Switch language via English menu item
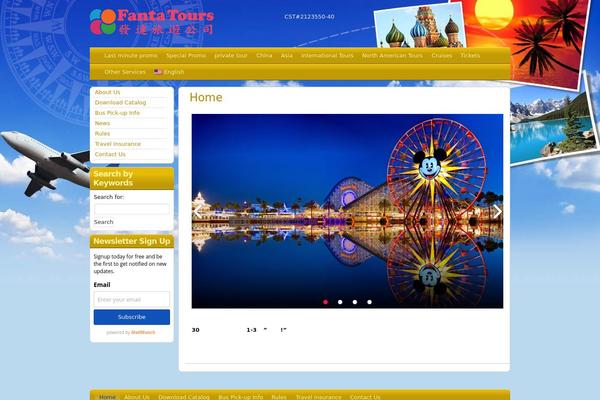The image size is (600, 400). click(x=174, y=72)
